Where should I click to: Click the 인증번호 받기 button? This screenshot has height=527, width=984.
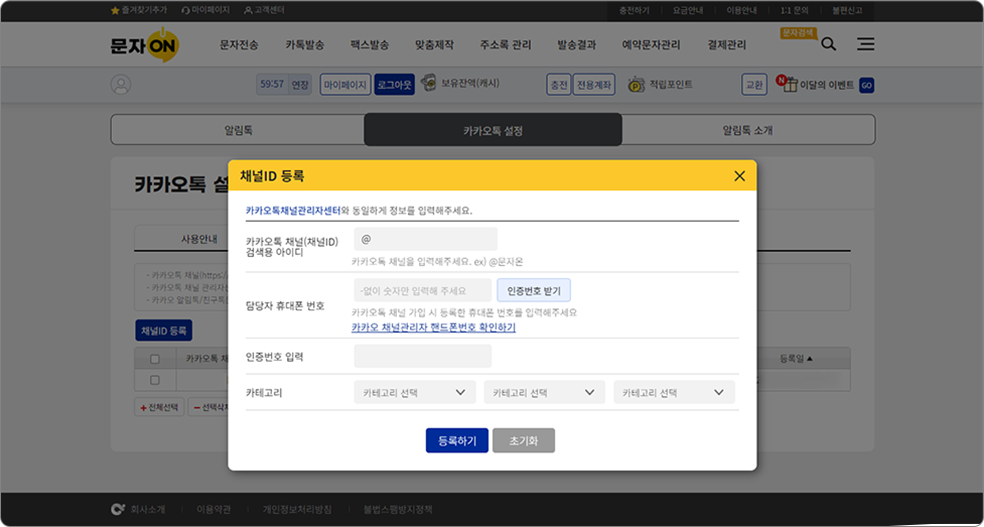[534, 290]
